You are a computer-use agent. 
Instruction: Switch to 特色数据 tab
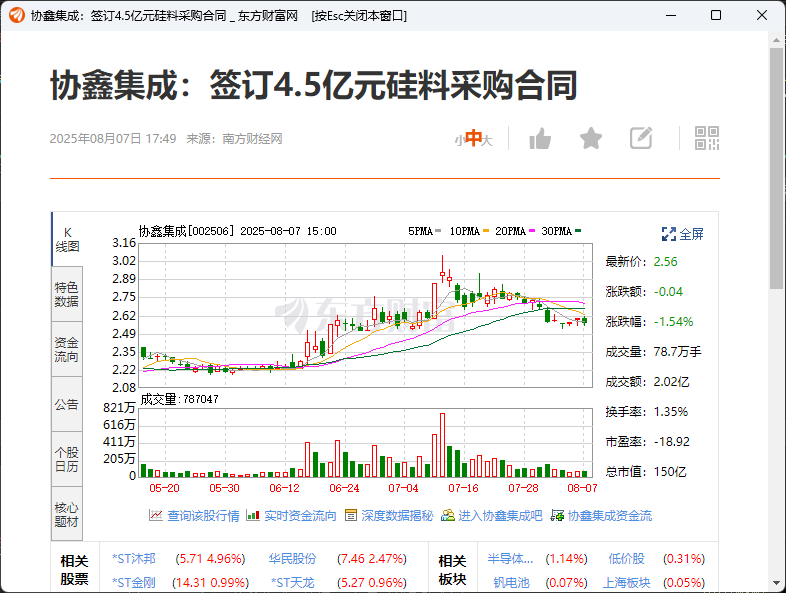click(67, 294)
